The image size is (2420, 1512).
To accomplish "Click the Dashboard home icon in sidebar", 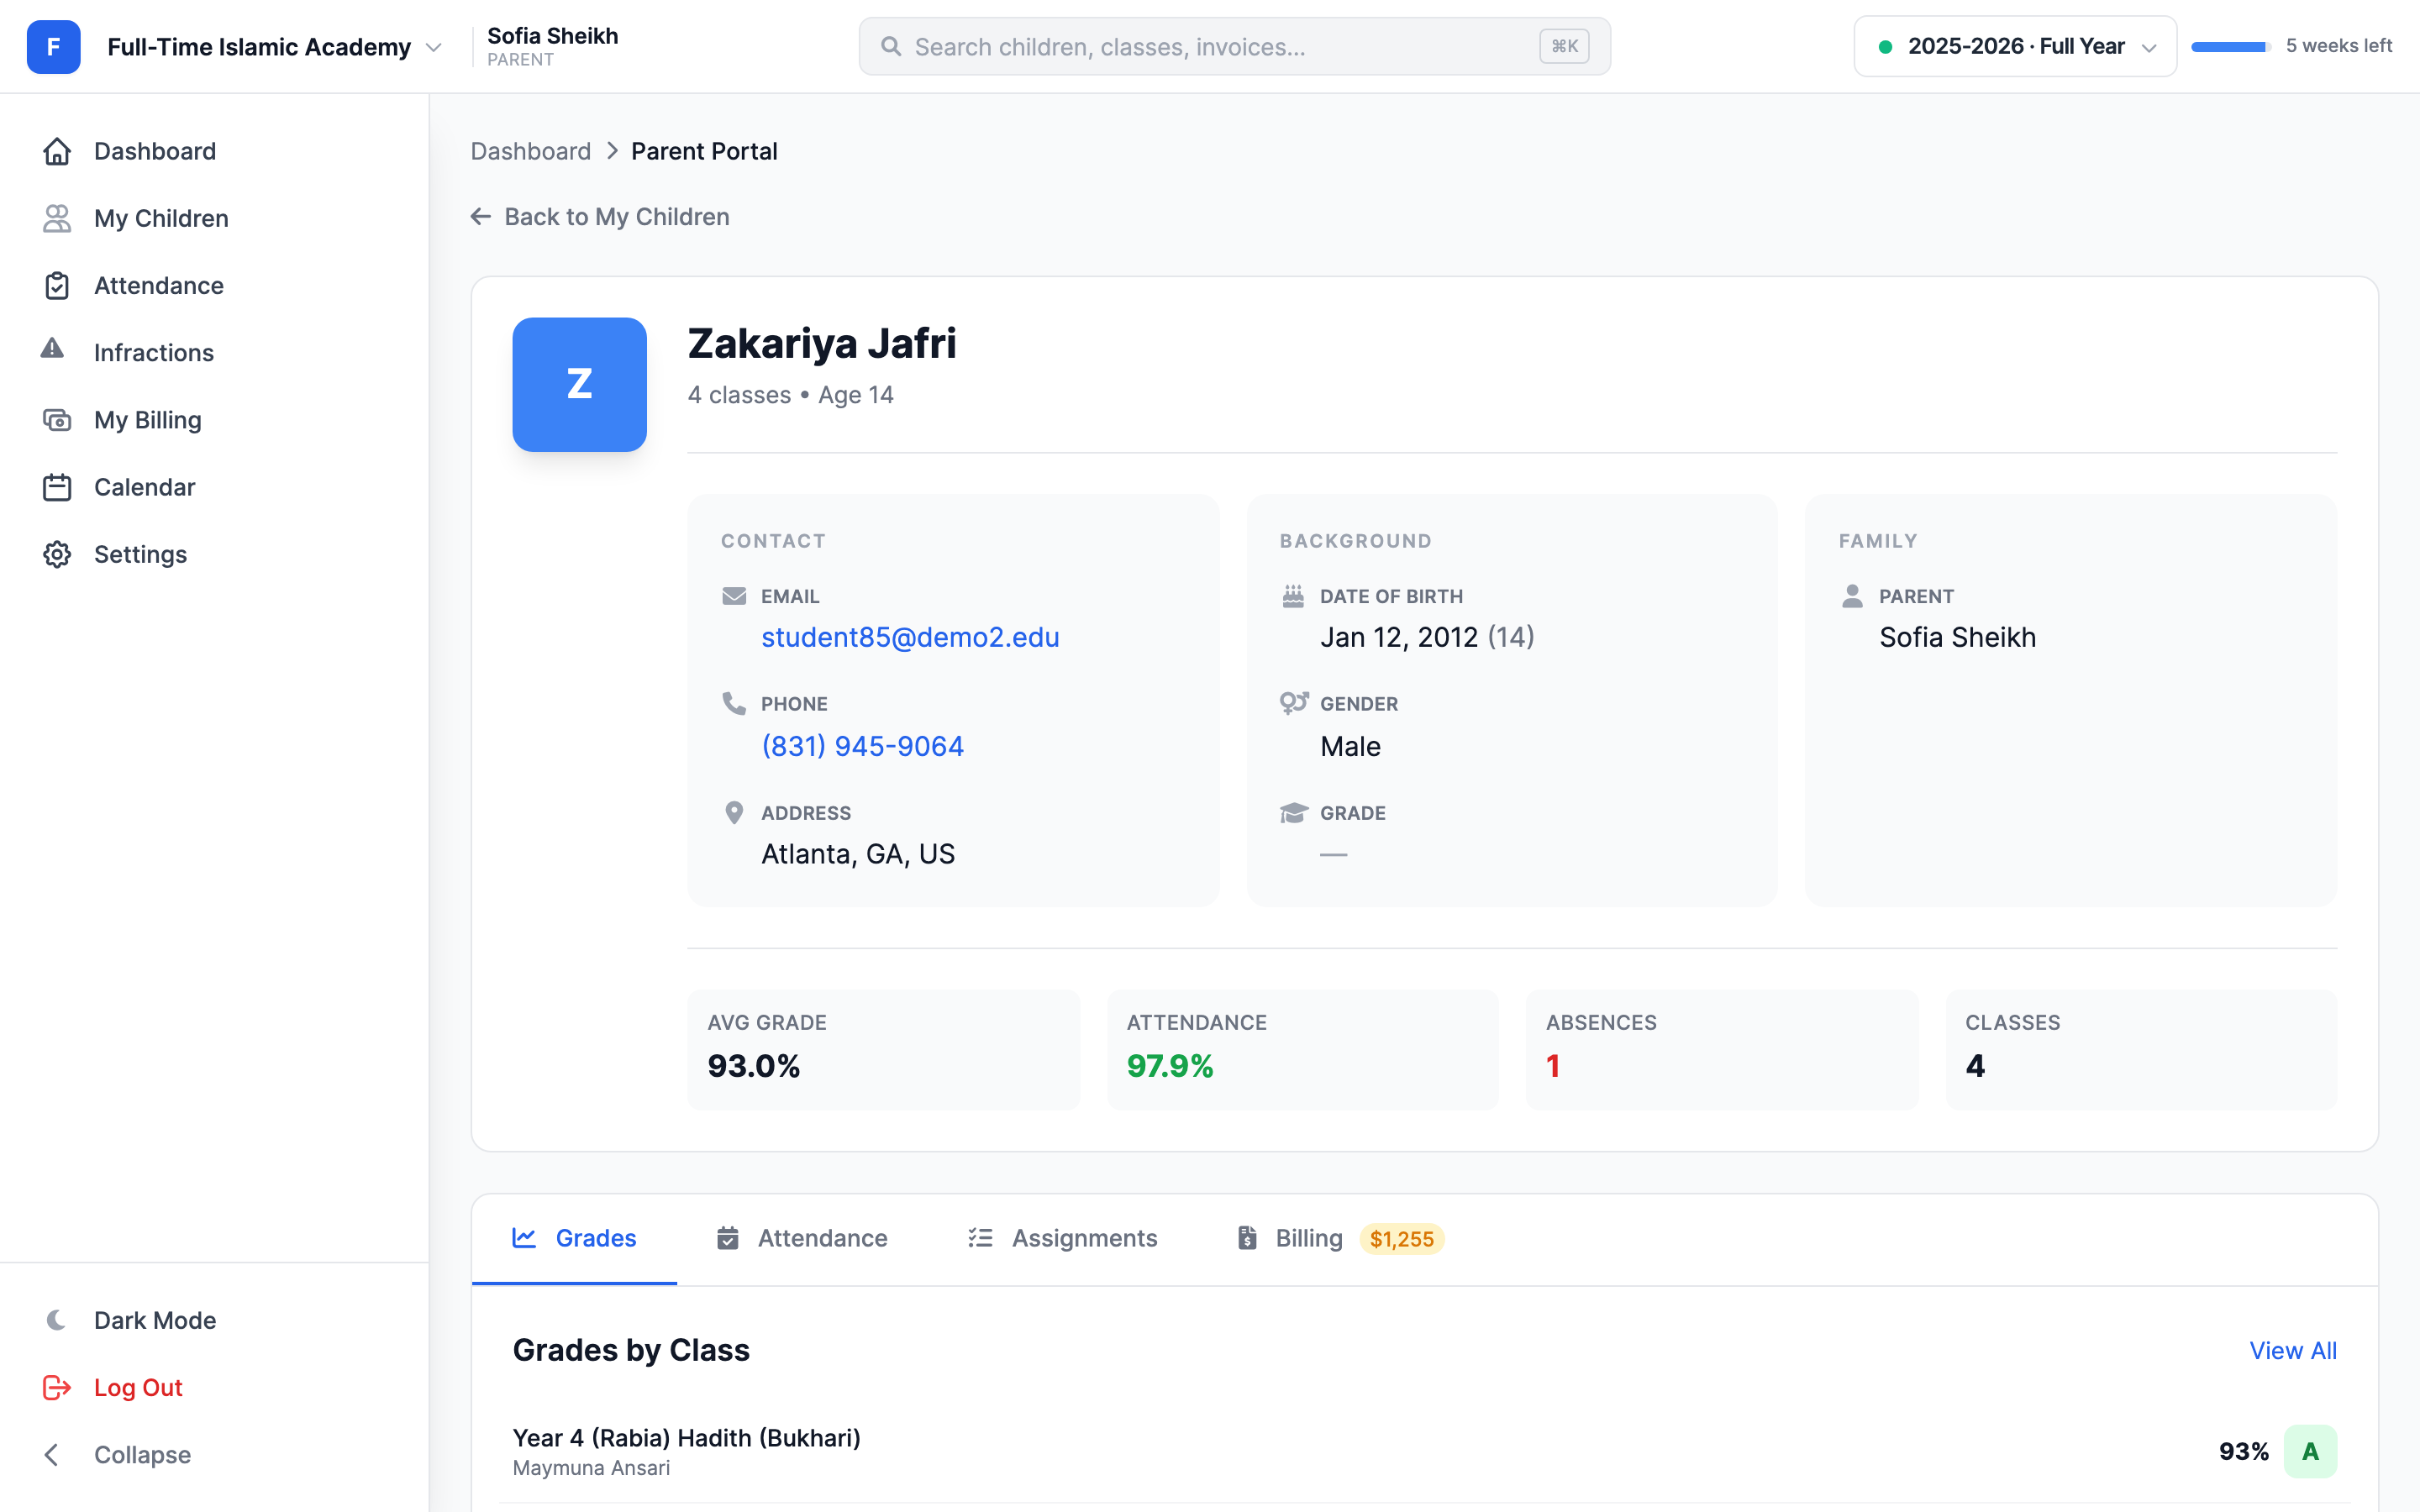I will click(x=57, y=151).
